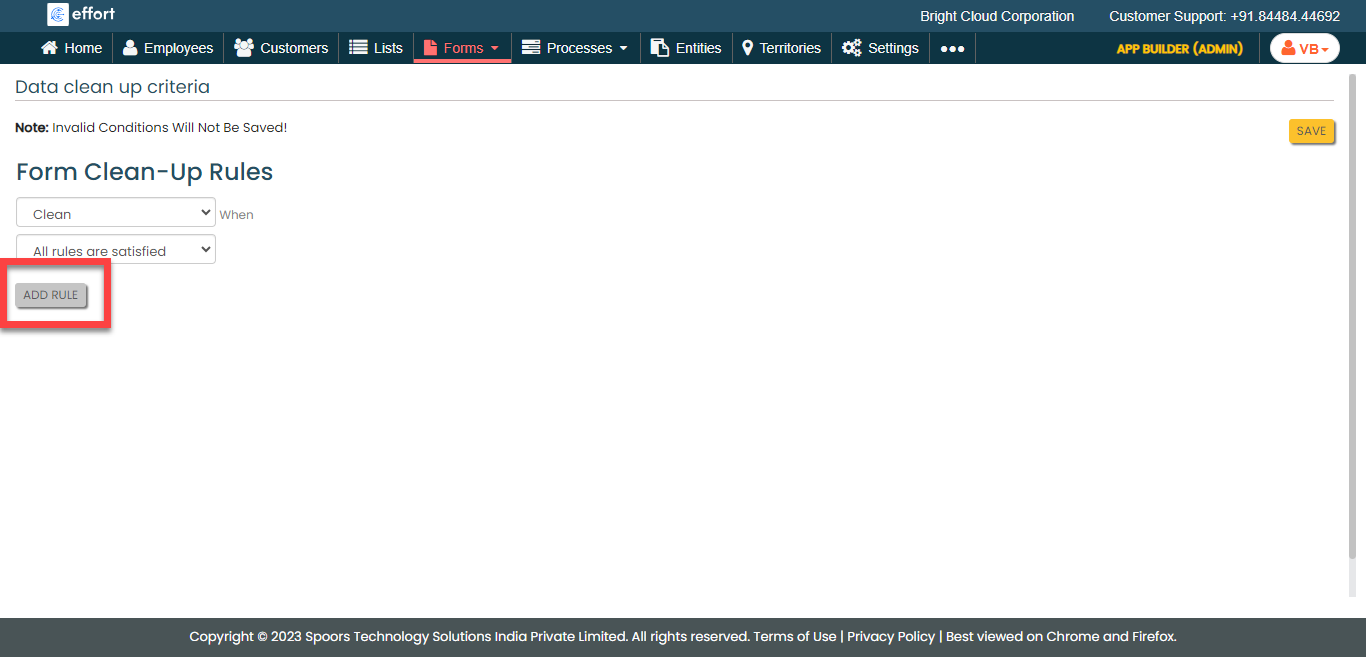The height and width of the screenshot is (657, 1366).
Task: Go to Home via house icon
Action: [49, 48]
